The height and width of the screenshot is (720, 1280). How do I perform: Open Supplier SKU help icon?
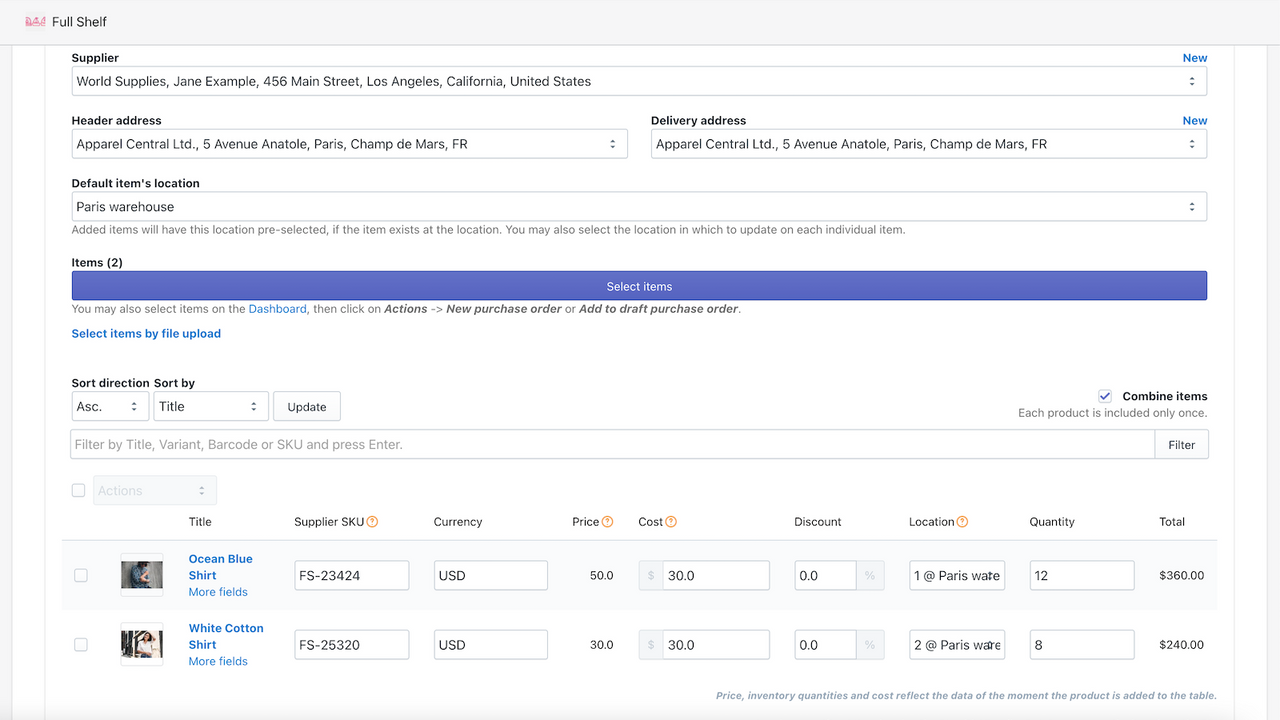tap(372, 522)
